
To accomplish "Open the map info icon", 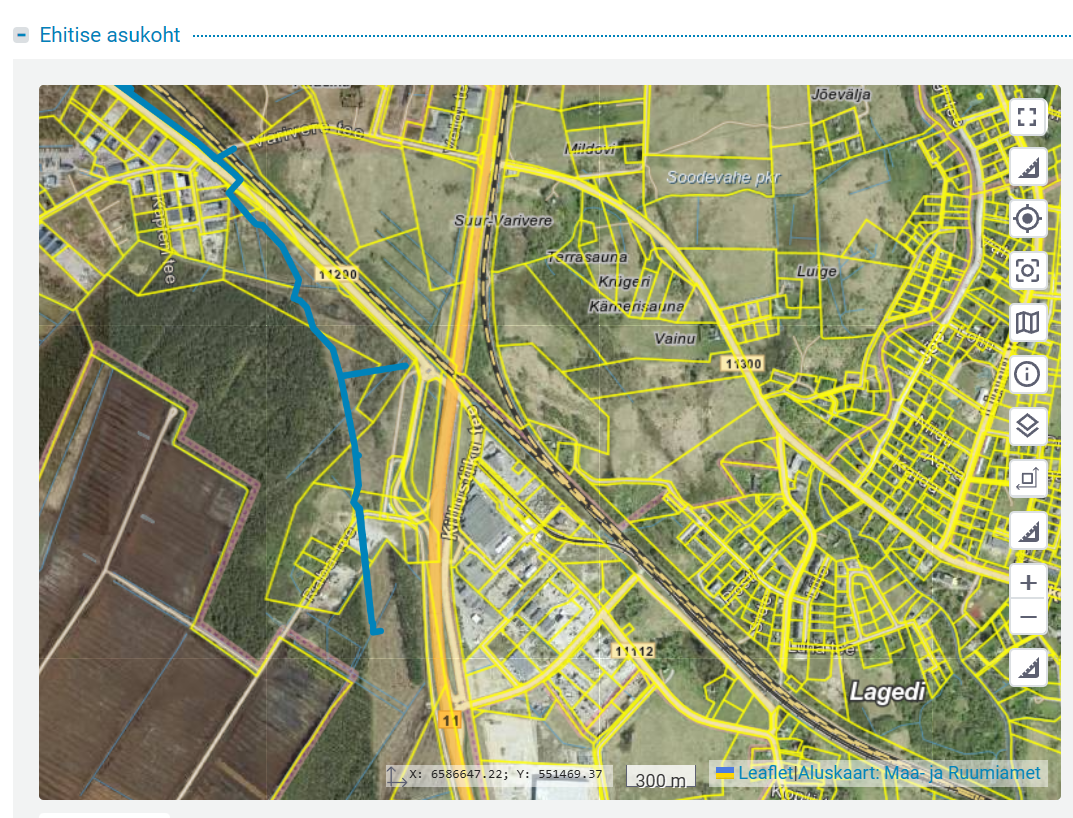I will coord(1027,375).
